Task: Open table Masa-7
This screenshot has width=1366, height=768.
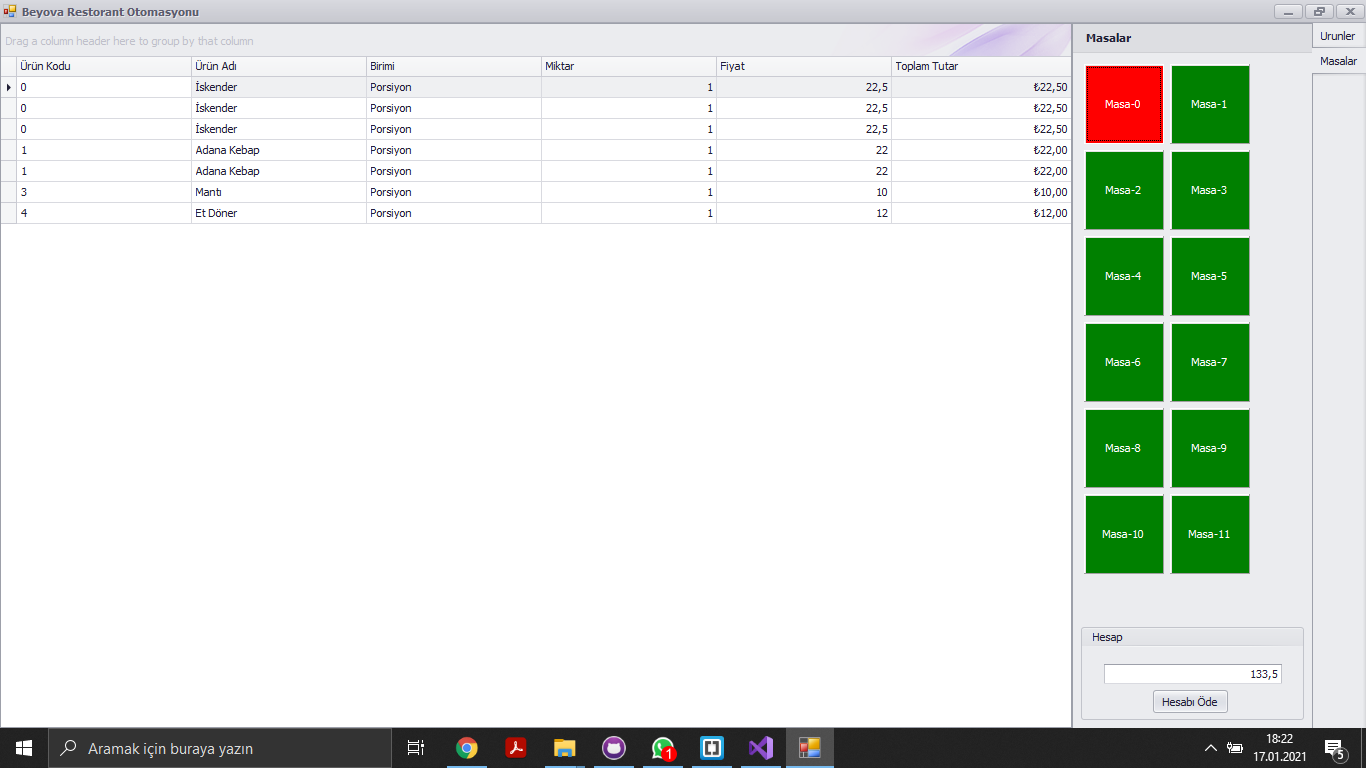Action: click(x=1210, y=362)
